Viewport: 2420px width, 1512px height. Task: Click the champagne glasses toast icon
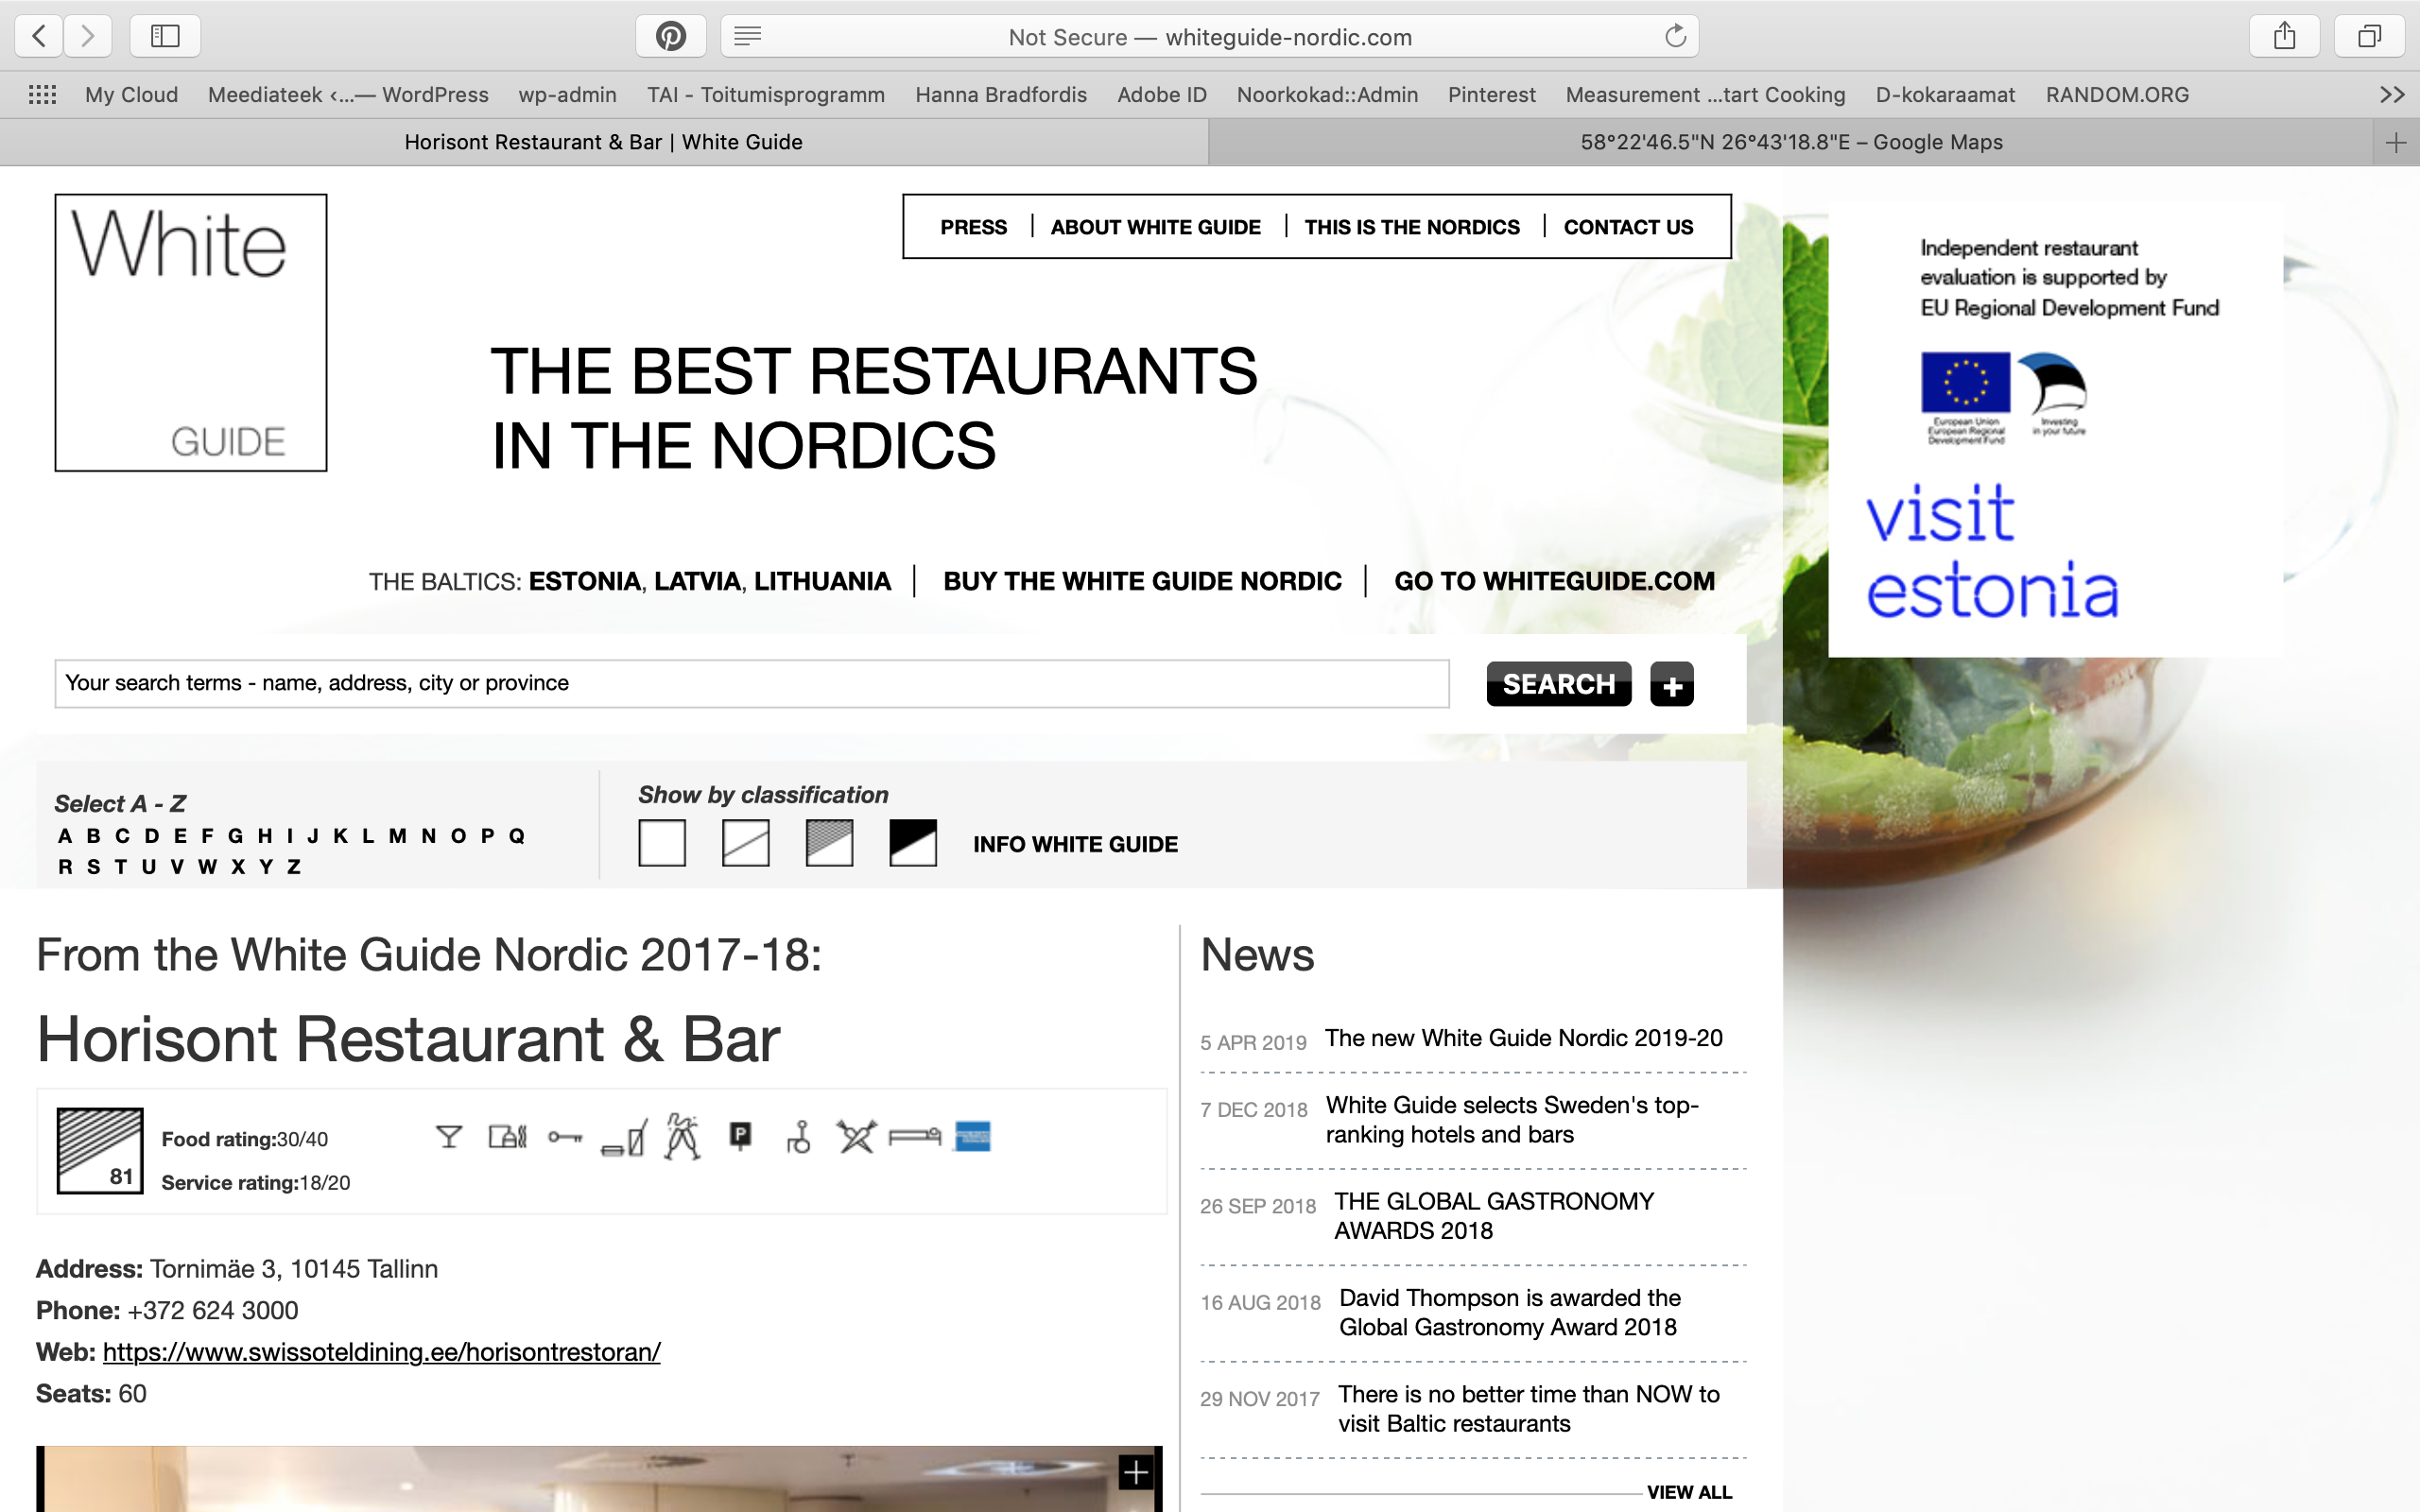(682, 1137)
